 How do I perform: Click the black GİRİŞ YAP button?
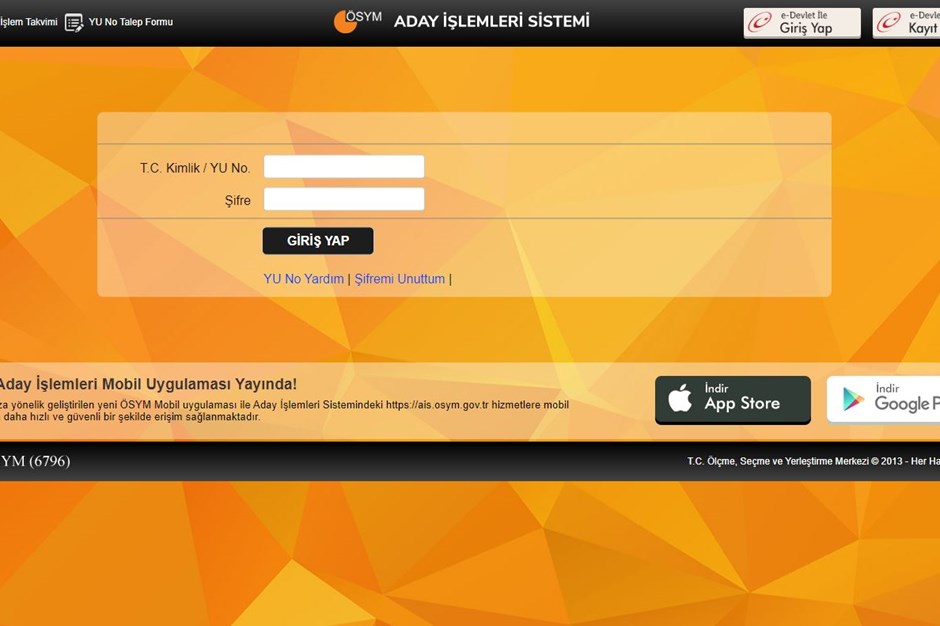coord(318,240)
